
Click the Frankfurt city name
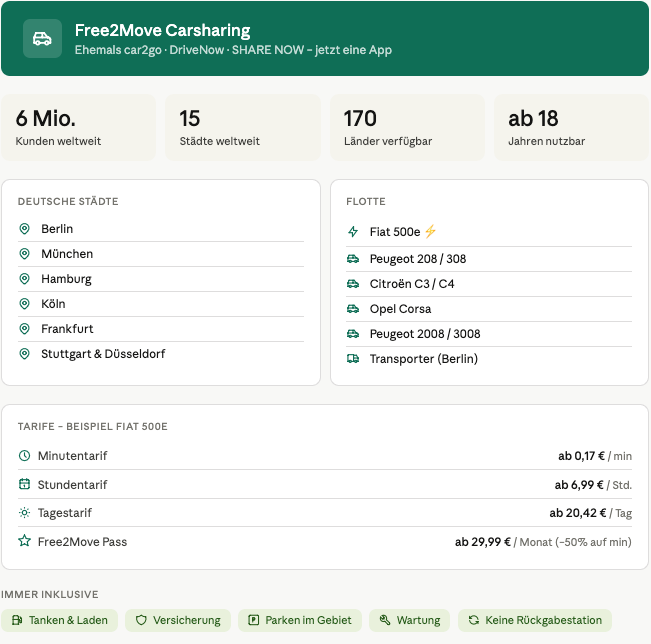pyautogui.click(x=67, y=329)
